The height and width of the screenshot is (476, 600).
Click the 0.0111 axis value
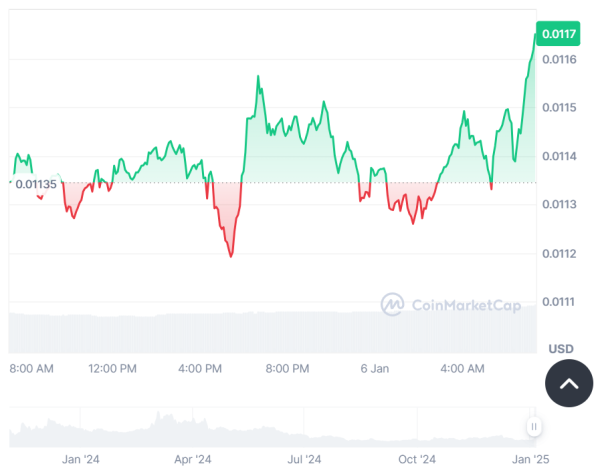point(558,302)
